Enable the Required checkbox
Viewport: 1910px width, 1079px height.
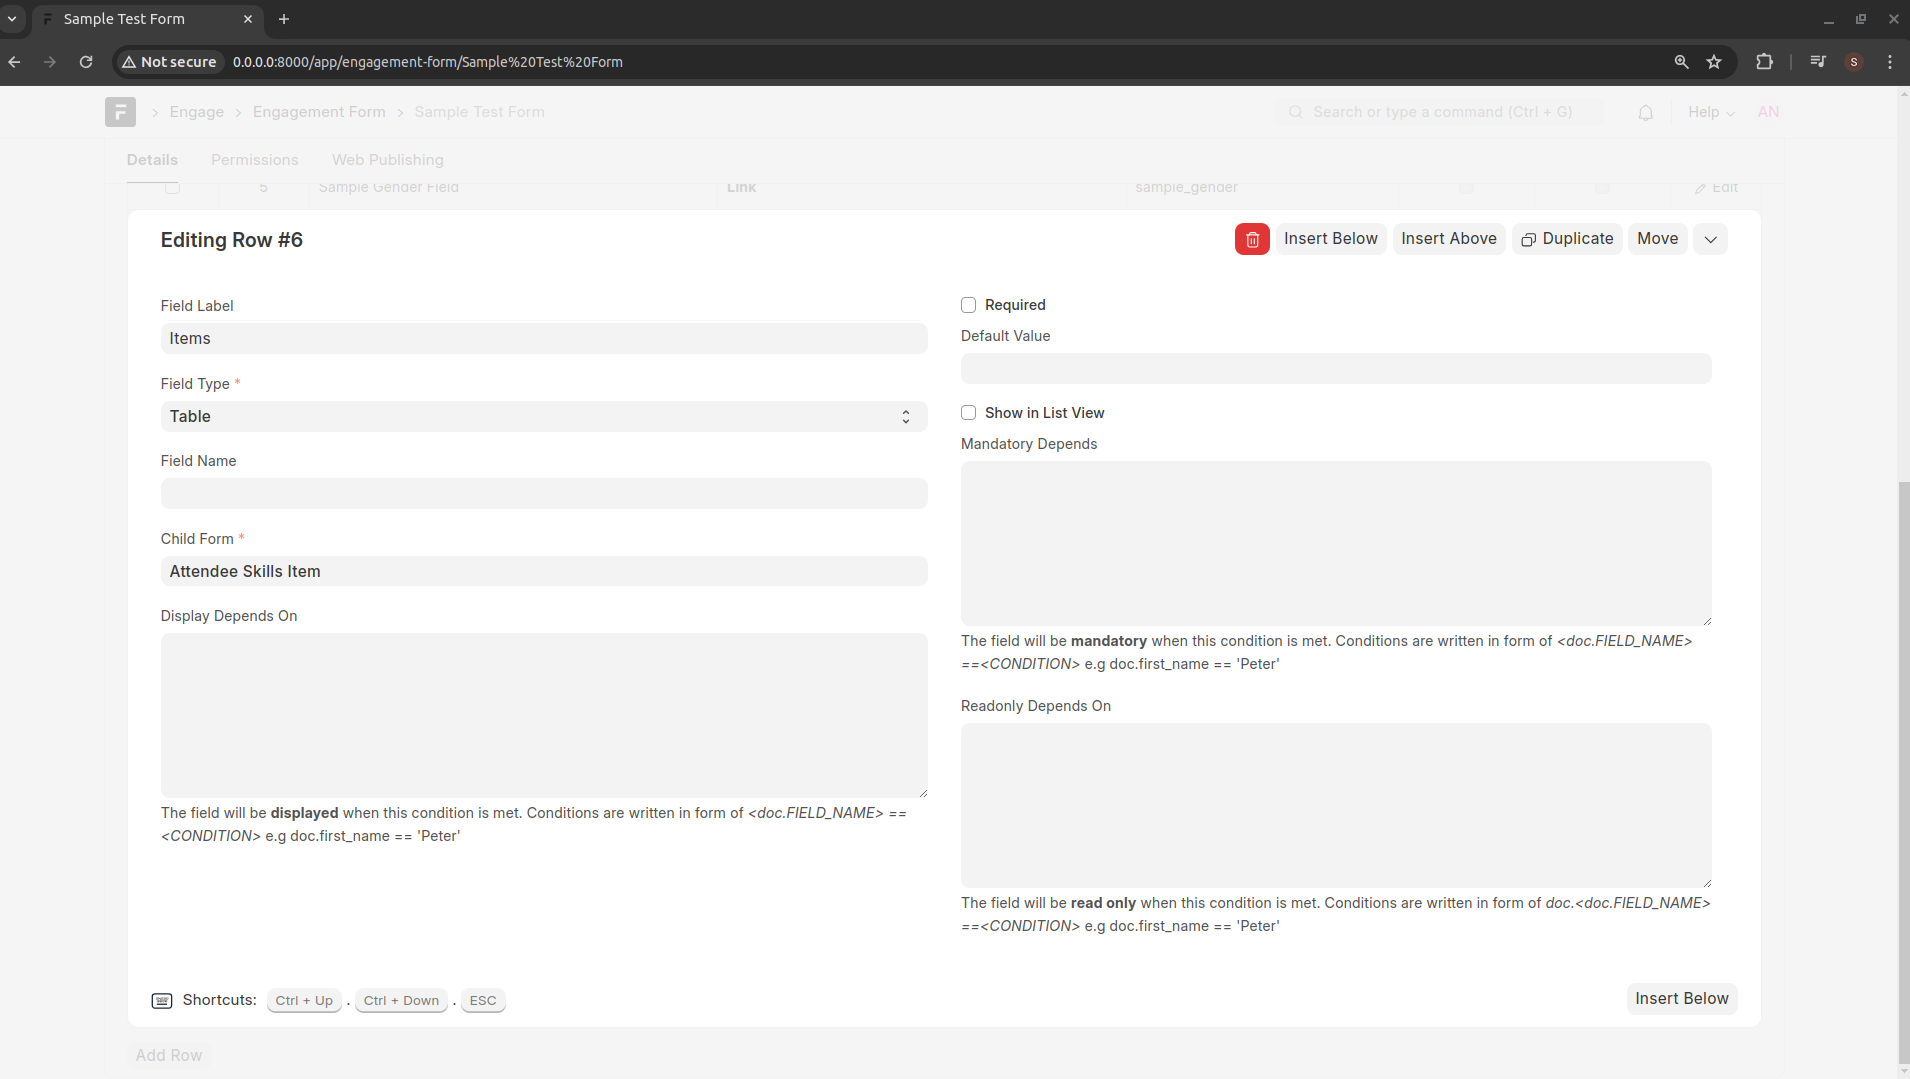[968, 305]
